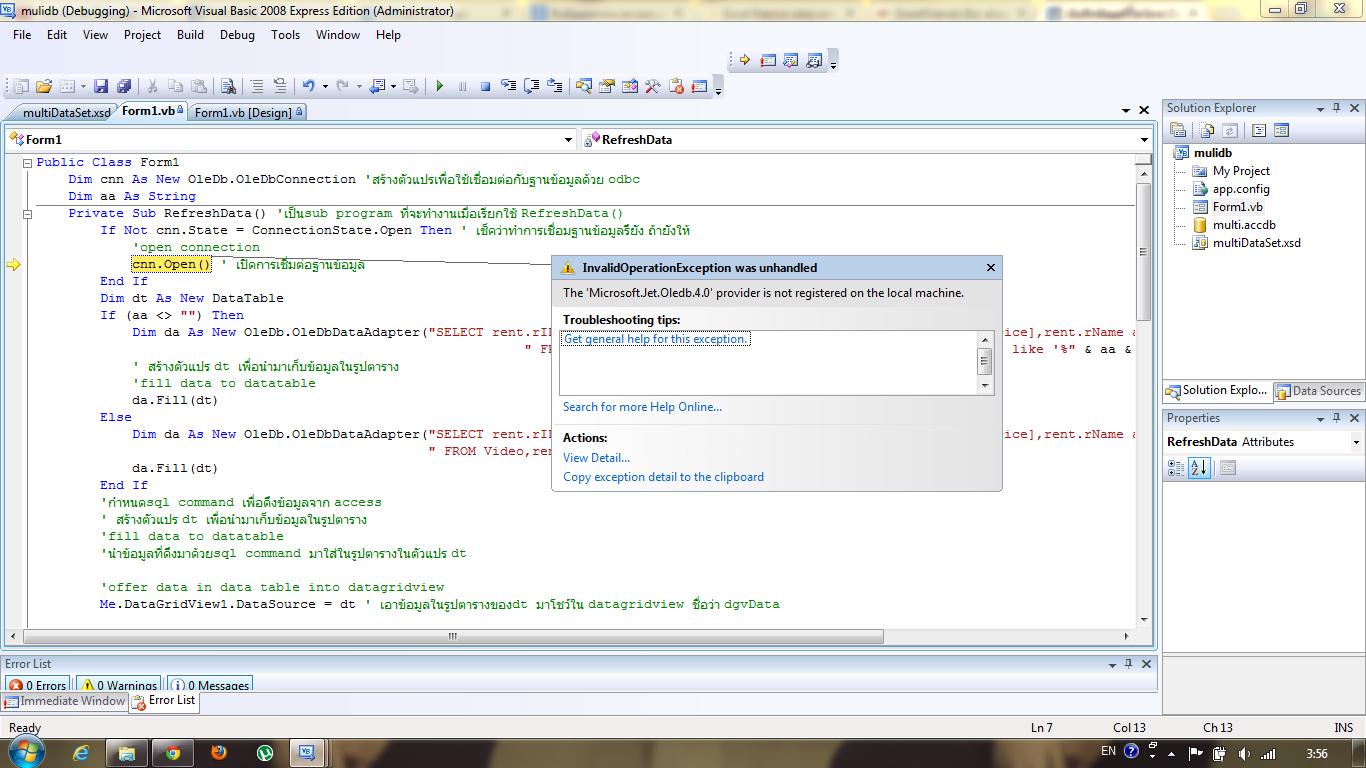This screenshot has height=768, width=1366.
Task: Click Show All Files icon in Solution Explorer
Action: [1208, 130]
